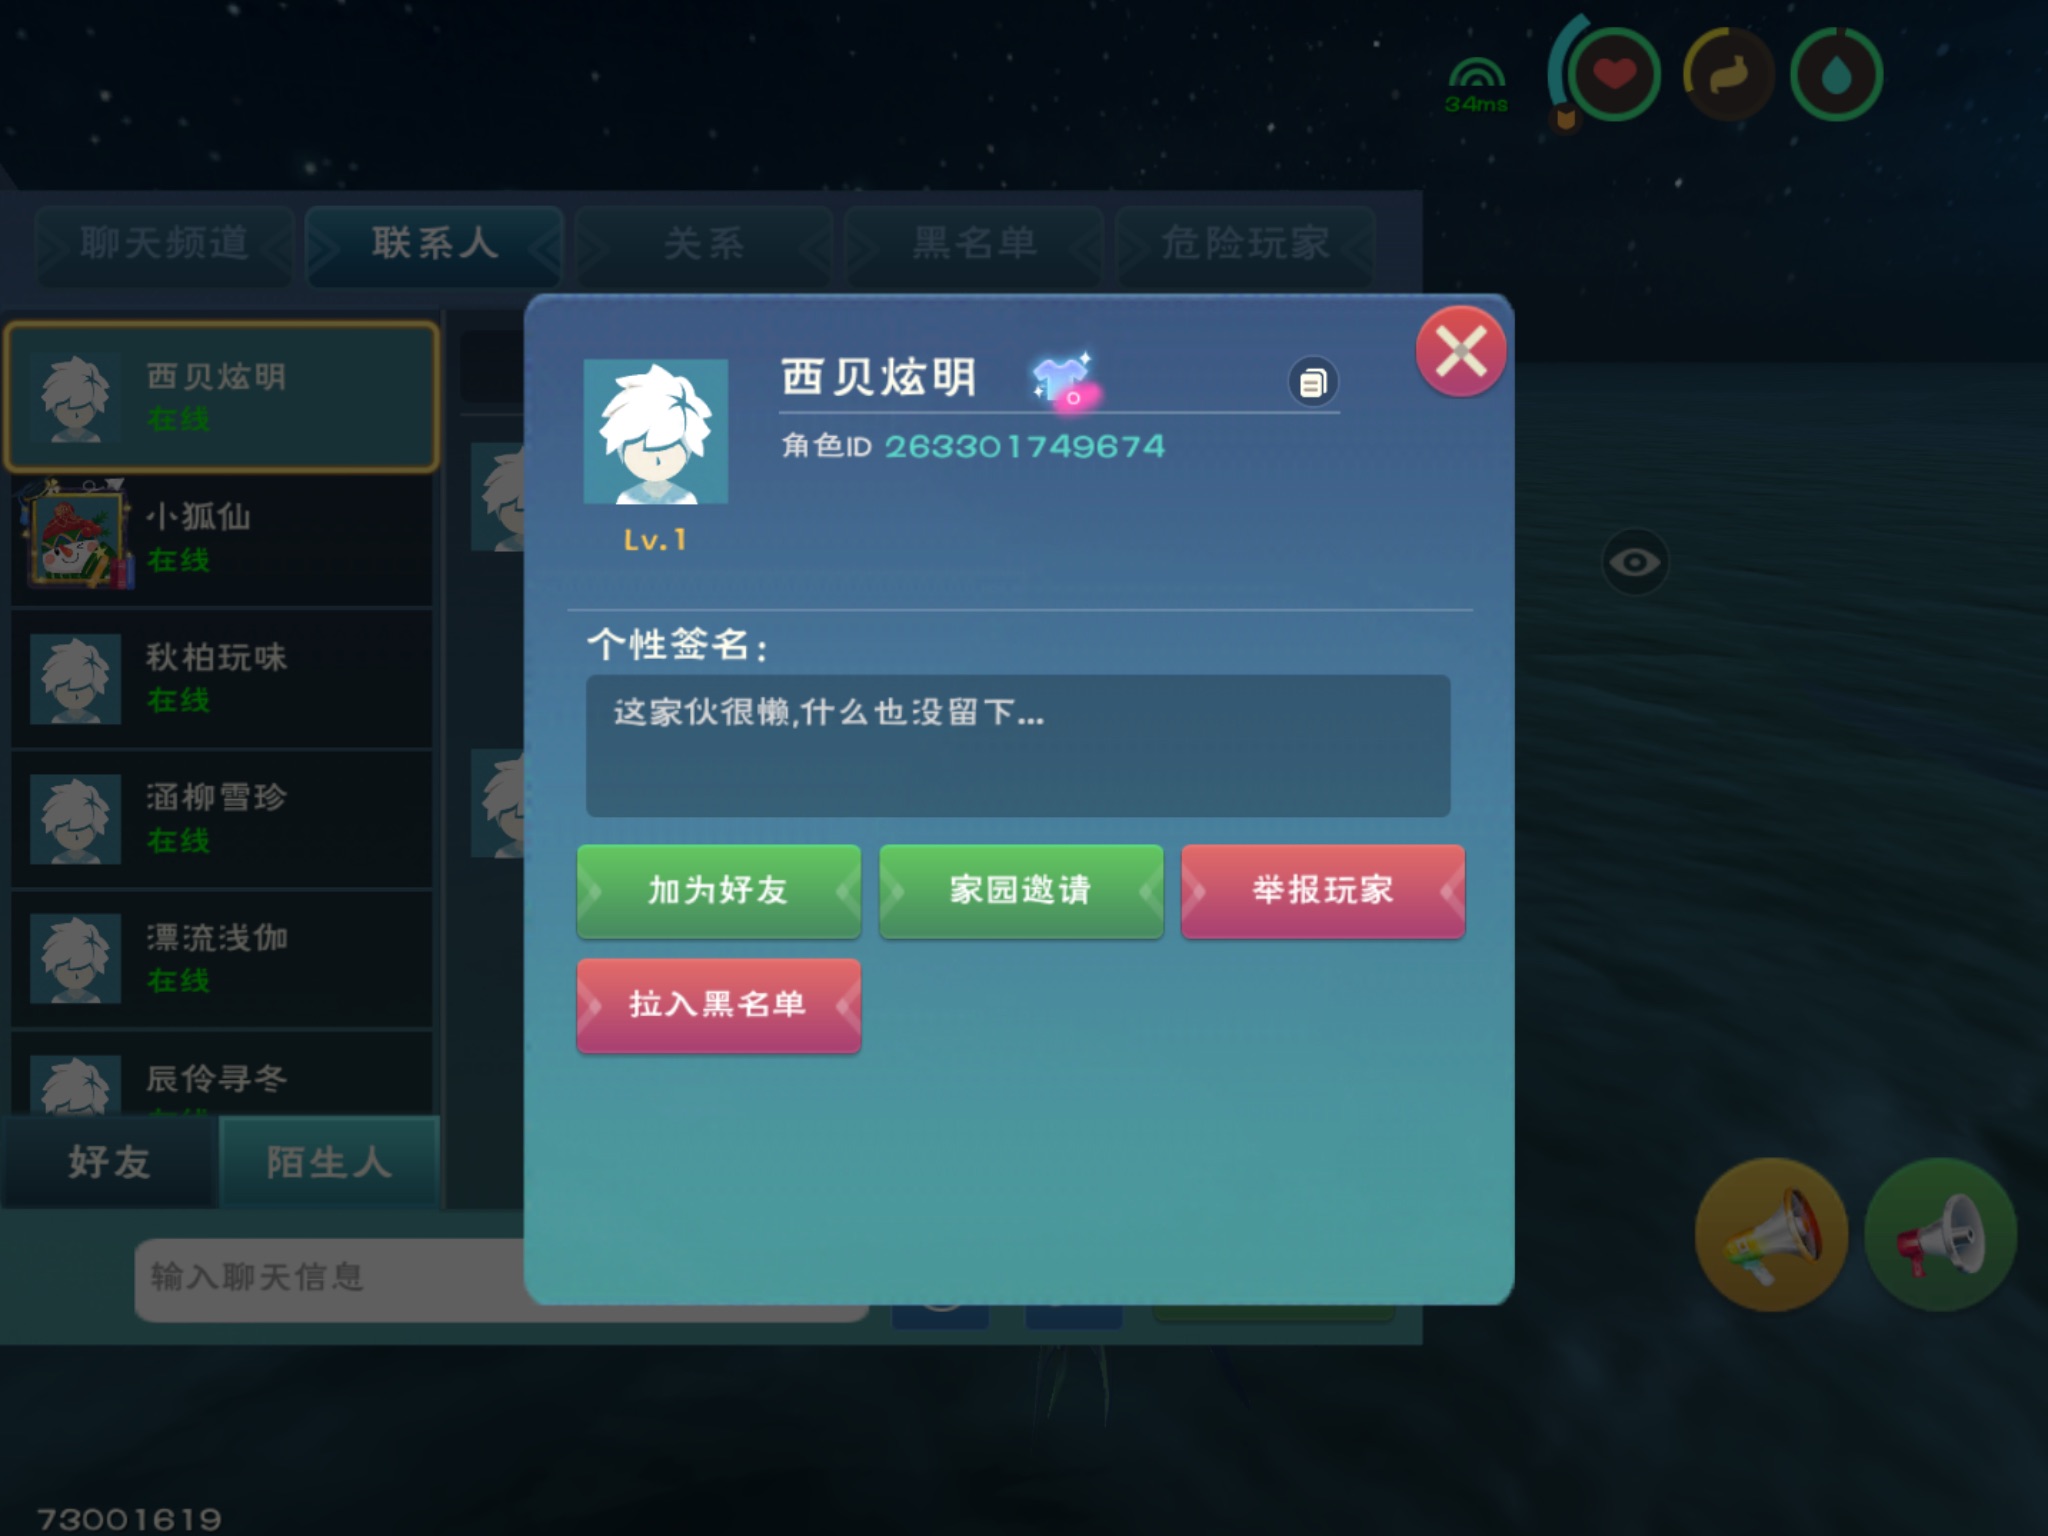
Task: Open the green megaphone announcement
Action: click(x=1940, y=1235)
